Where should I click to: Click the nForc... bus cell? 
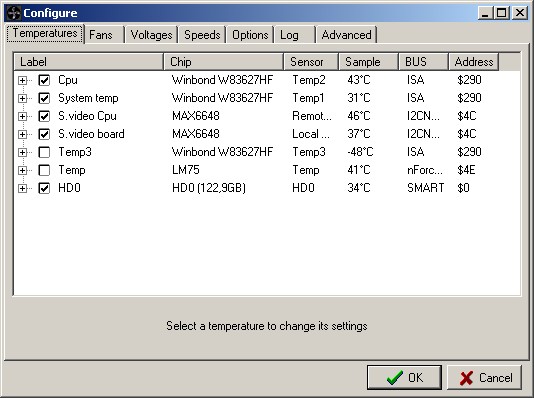[425, 170]
